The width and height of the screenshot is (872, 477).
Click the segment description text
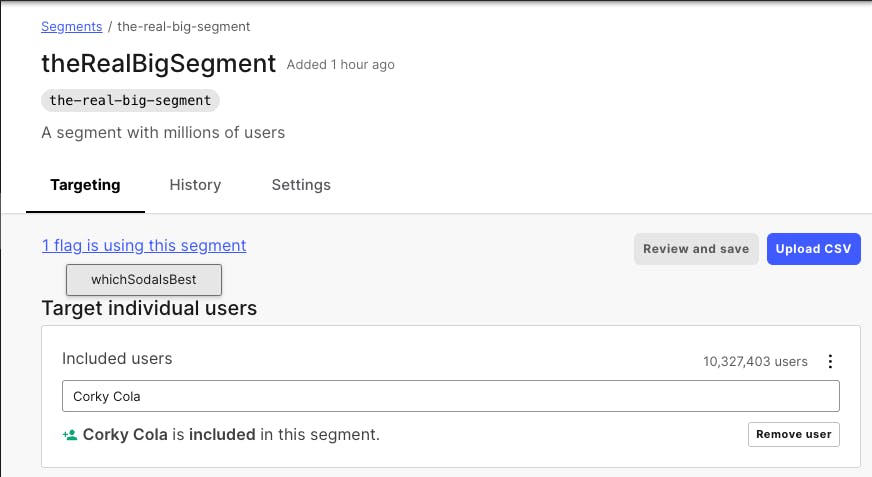[163, 132]
